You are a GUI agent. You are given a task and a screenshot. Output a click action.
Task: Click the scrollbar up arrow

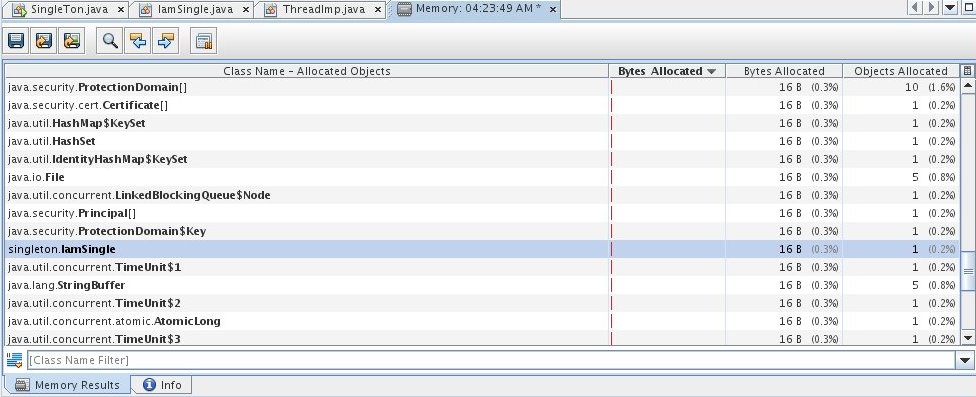point(967,85)
